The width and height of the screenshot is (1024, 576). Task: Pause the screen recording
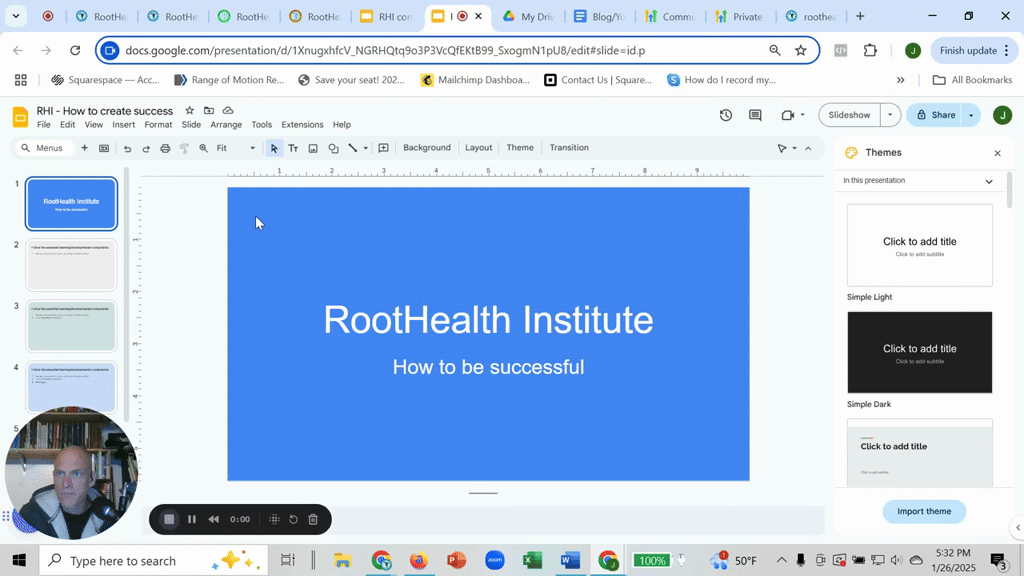[x=192, y=519]
